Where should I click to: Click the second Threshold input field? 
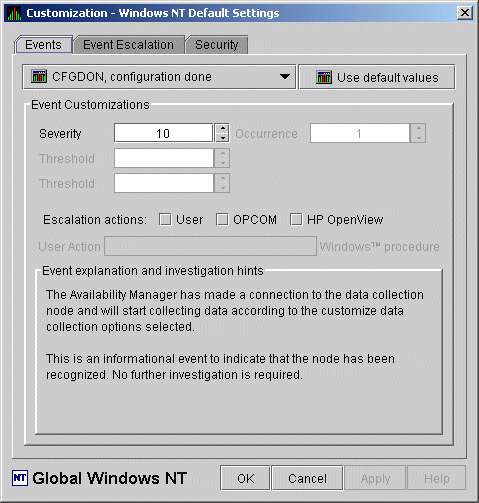pos(164,183)
